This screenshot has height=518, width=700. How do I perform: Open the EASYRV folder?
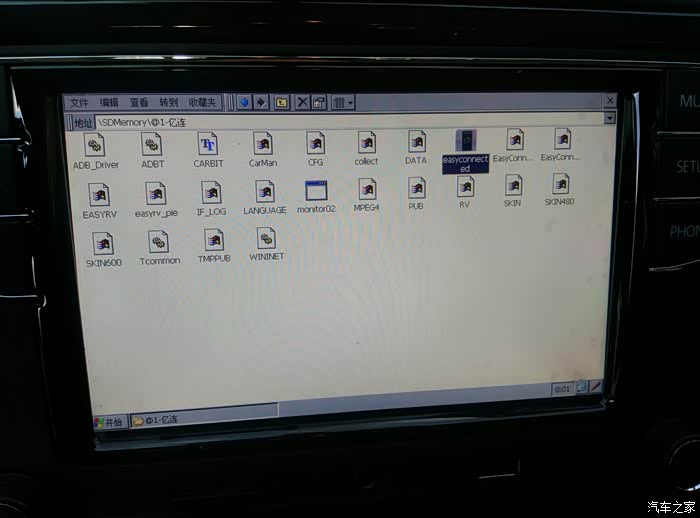(99, 201)
